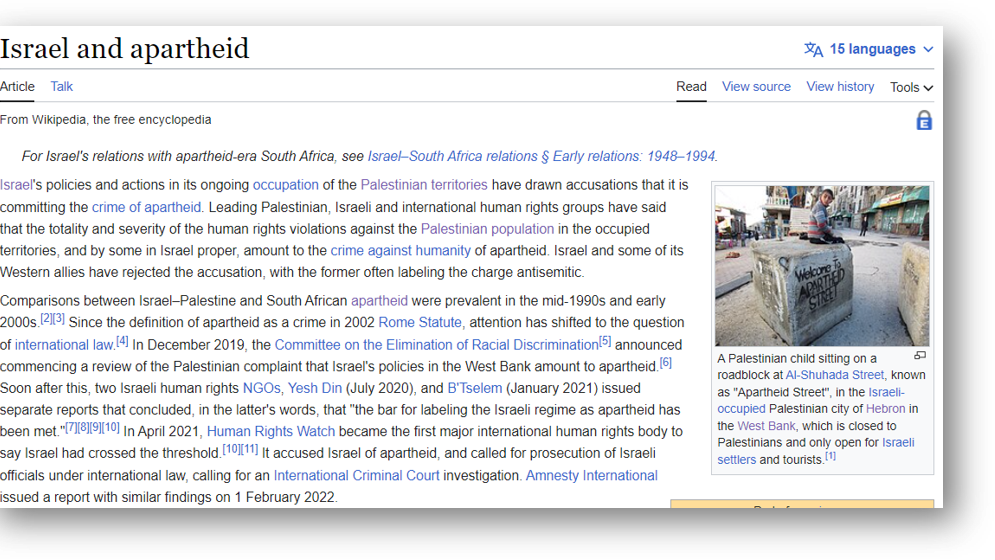Open the Talk tab
Screen dimensions: 995x560
[x=62, y=86]
